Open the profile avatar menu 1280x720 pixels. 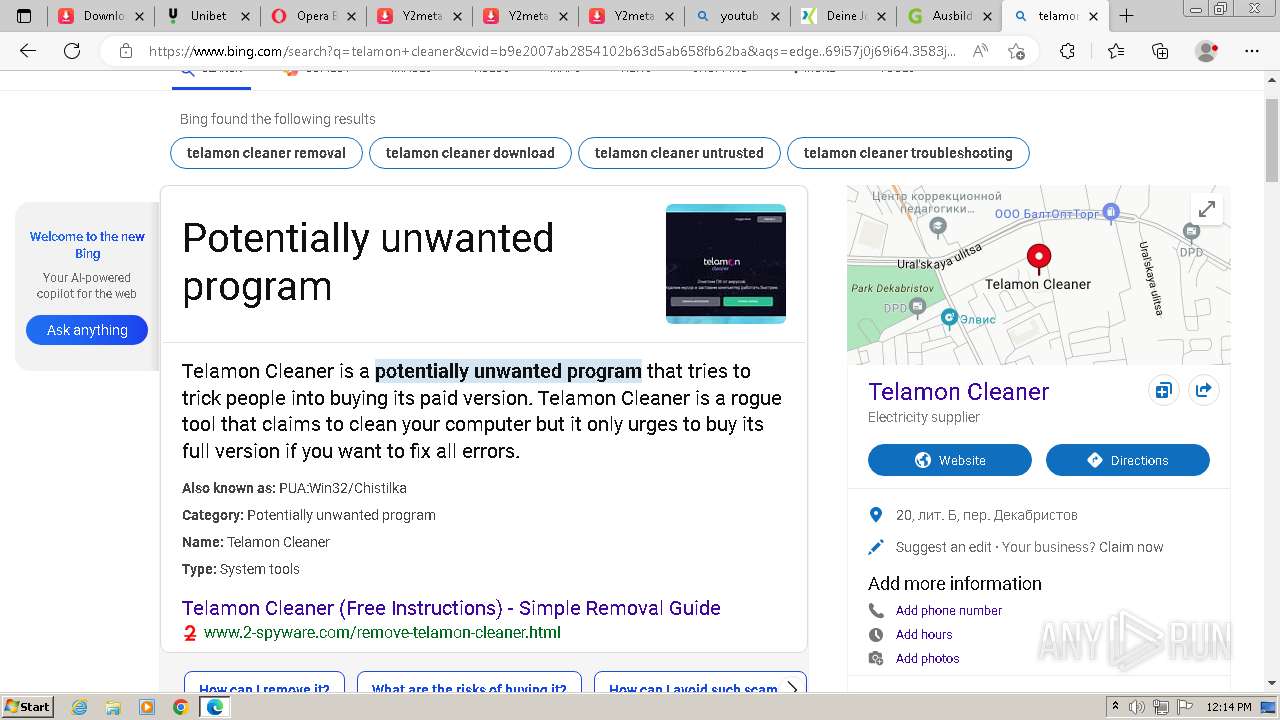point(1207,51)
